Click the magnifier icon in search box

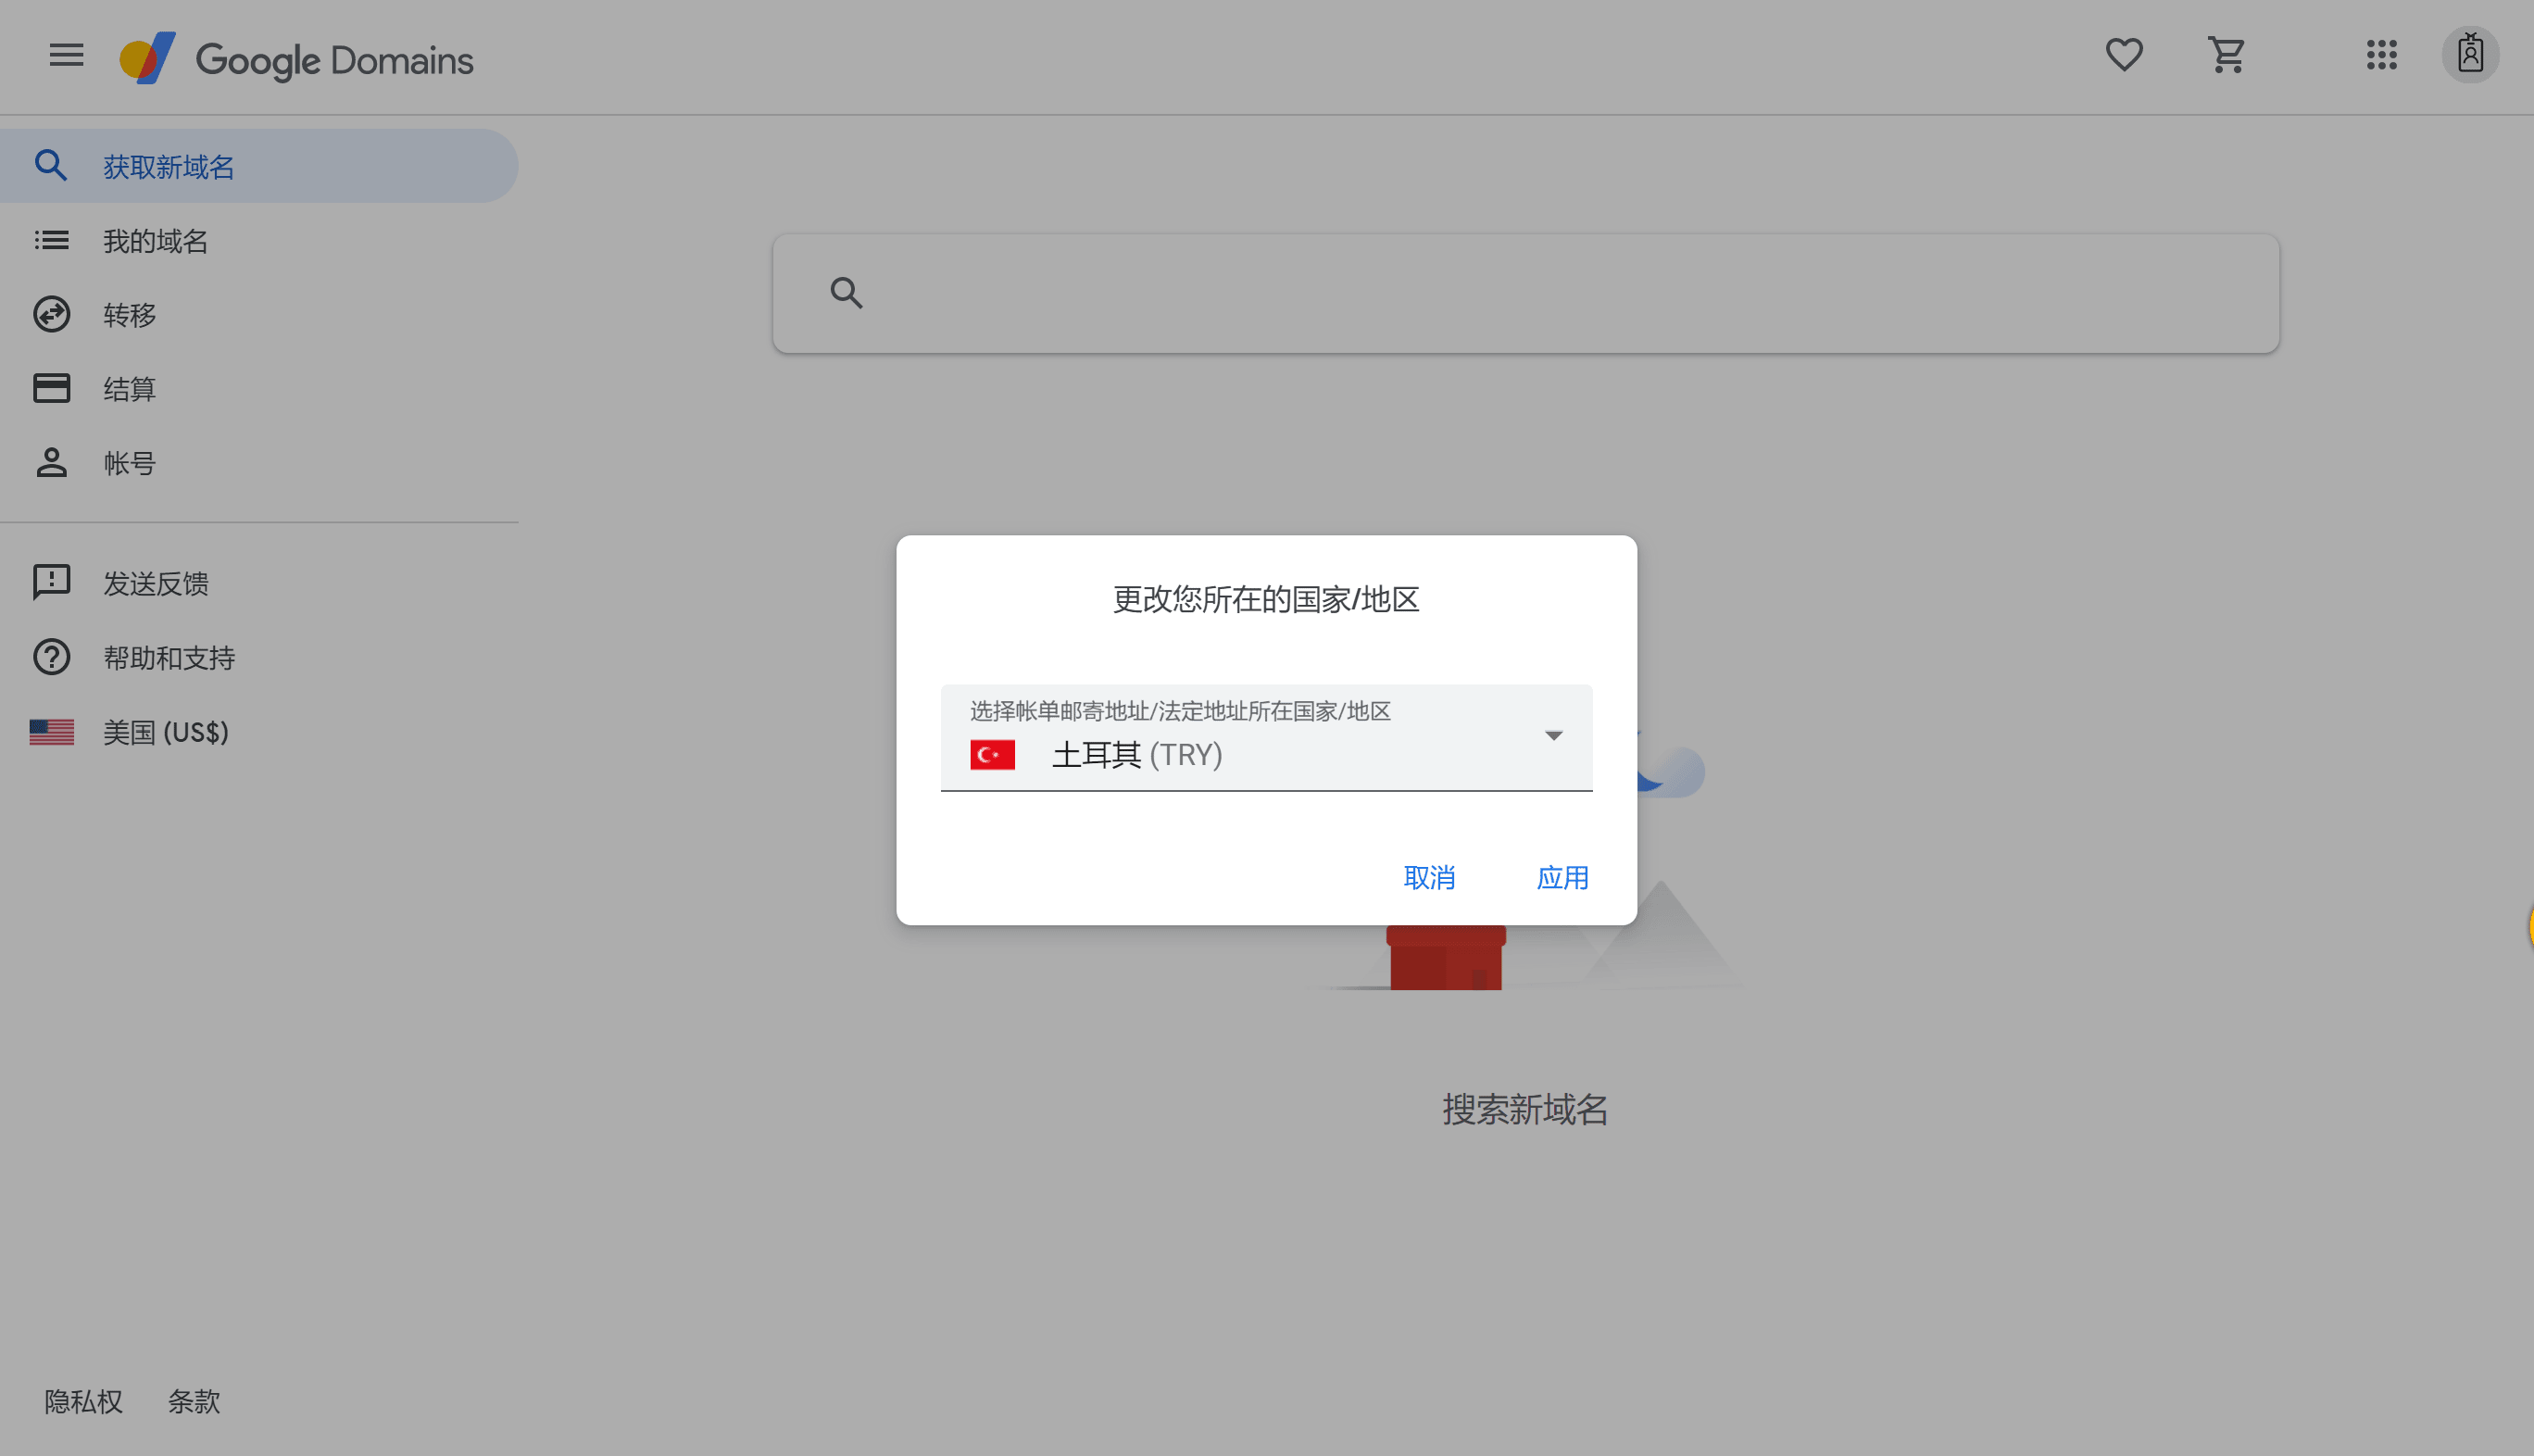point(846,293)
